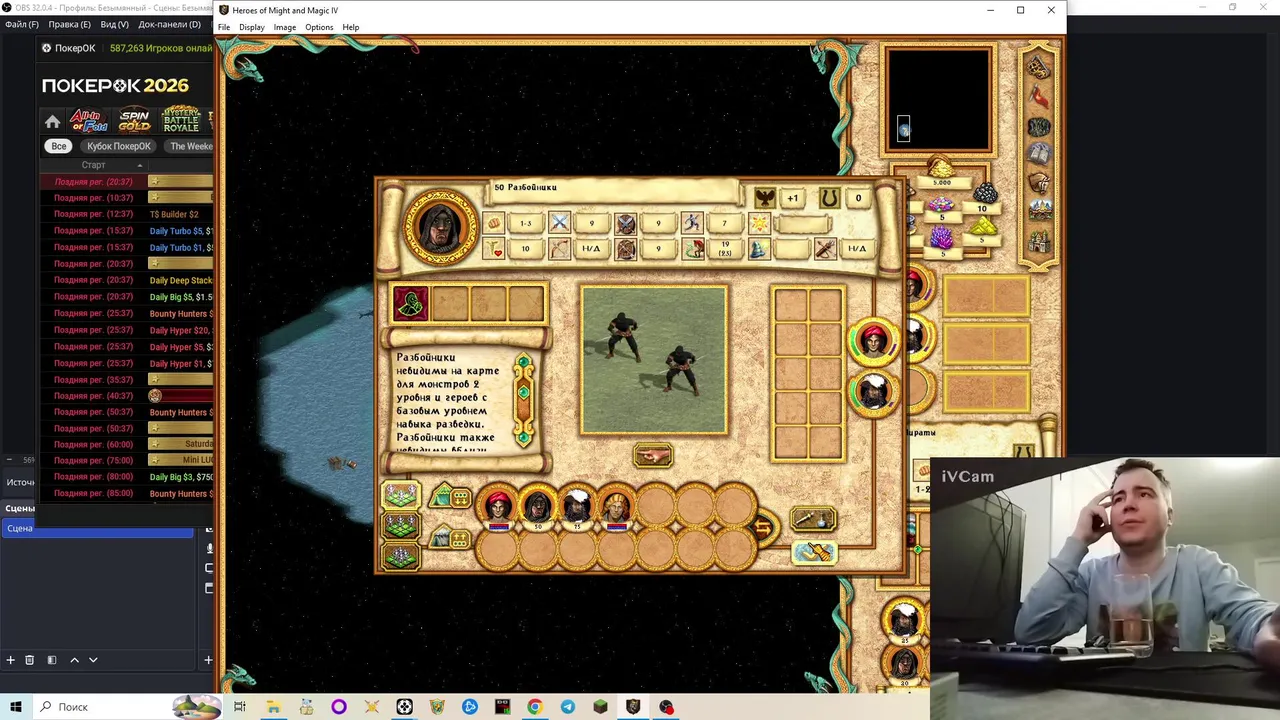
Task: Click the ore resource showing 10
Action: (984, 194)
